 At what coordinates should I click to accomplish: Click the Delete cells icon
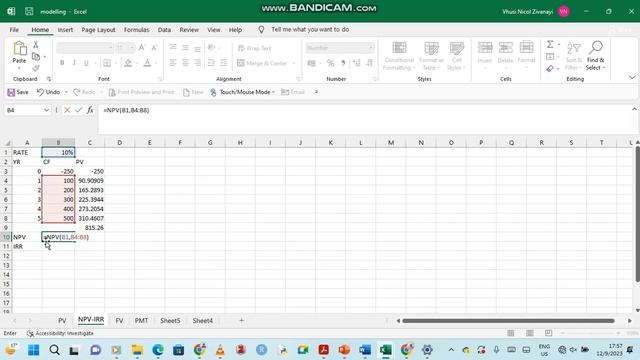tap(505, 47)
